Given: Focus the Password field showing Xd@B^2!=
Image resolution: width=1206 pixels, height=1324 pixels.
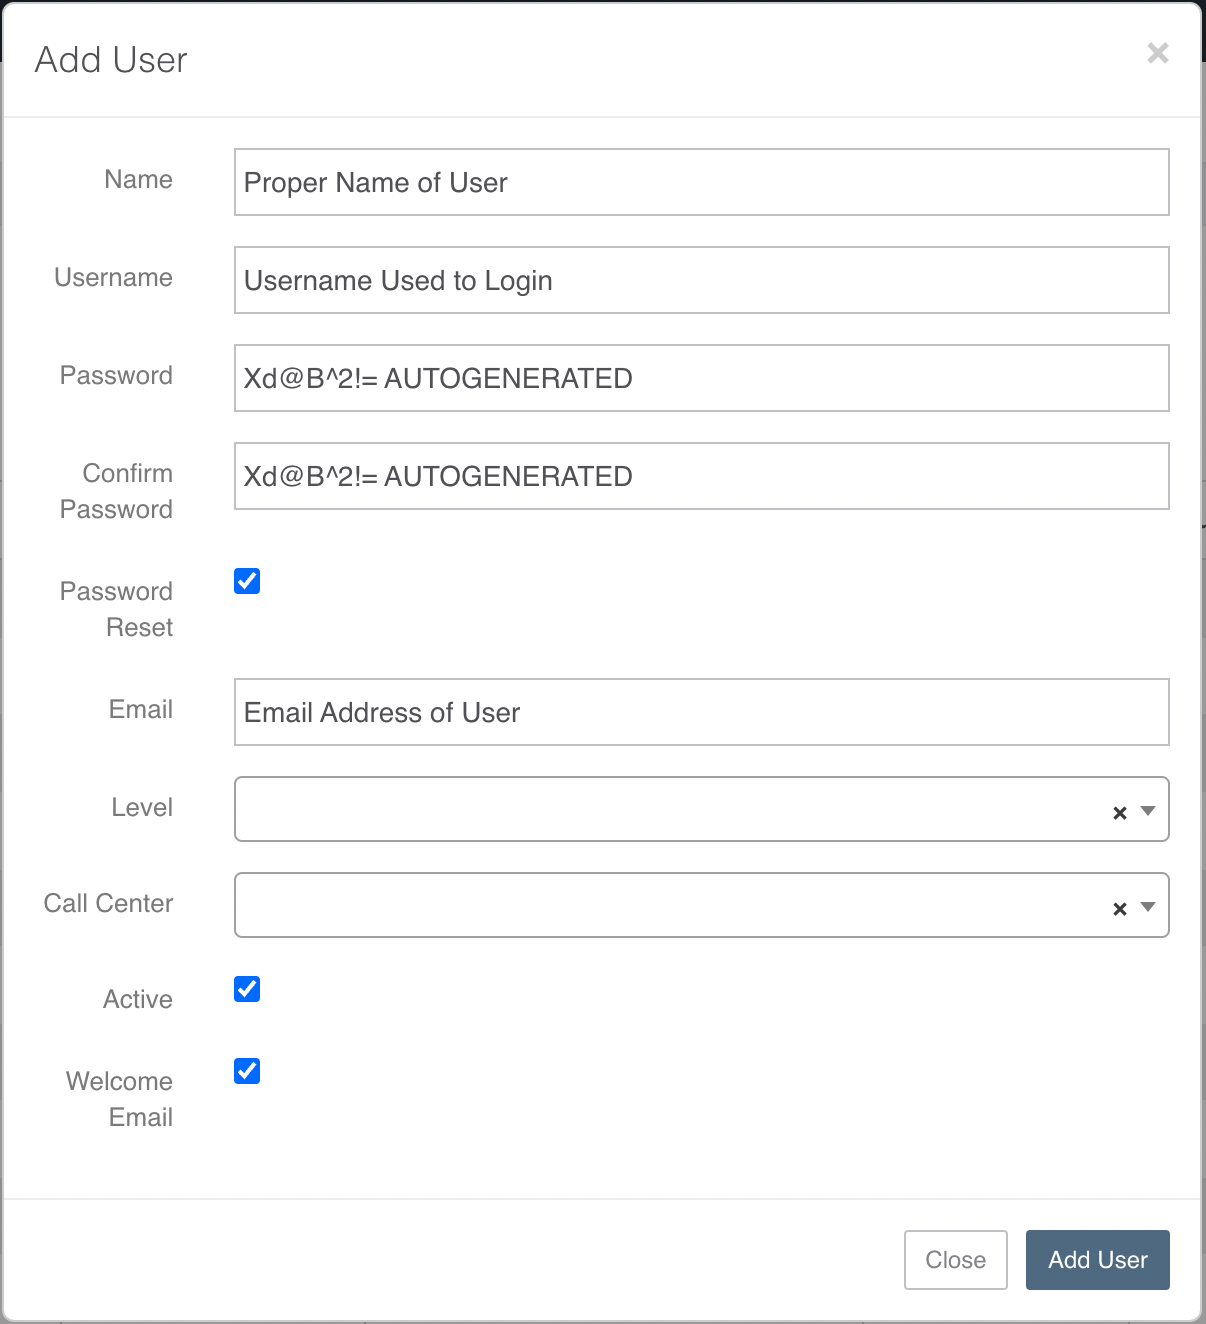Looking at the screenshot, I should point(700,378).
